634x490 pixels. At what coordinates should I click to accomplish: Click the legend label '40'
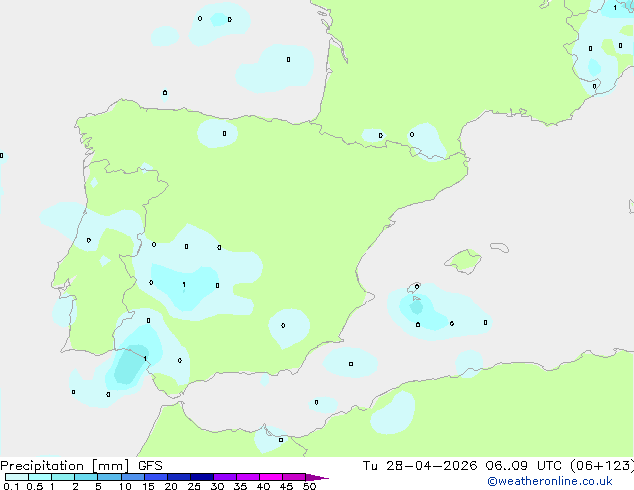click(263, 486)
